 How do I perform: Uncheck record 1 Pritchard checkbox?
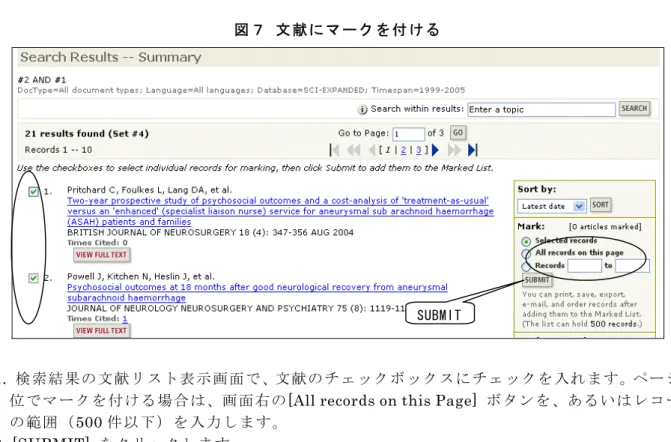tap(33, 191)
